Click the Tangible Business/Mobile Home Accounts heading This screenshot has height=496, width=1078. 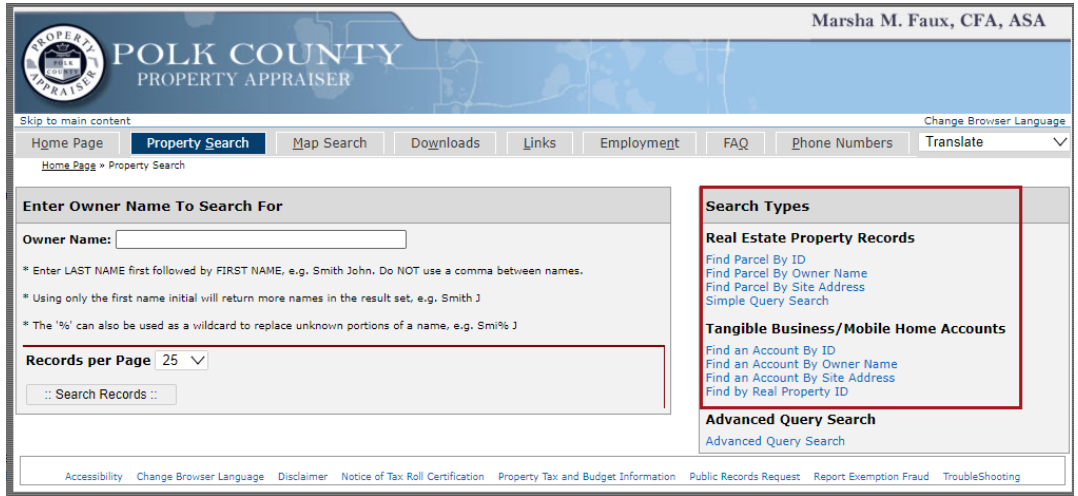pos(855,329)
